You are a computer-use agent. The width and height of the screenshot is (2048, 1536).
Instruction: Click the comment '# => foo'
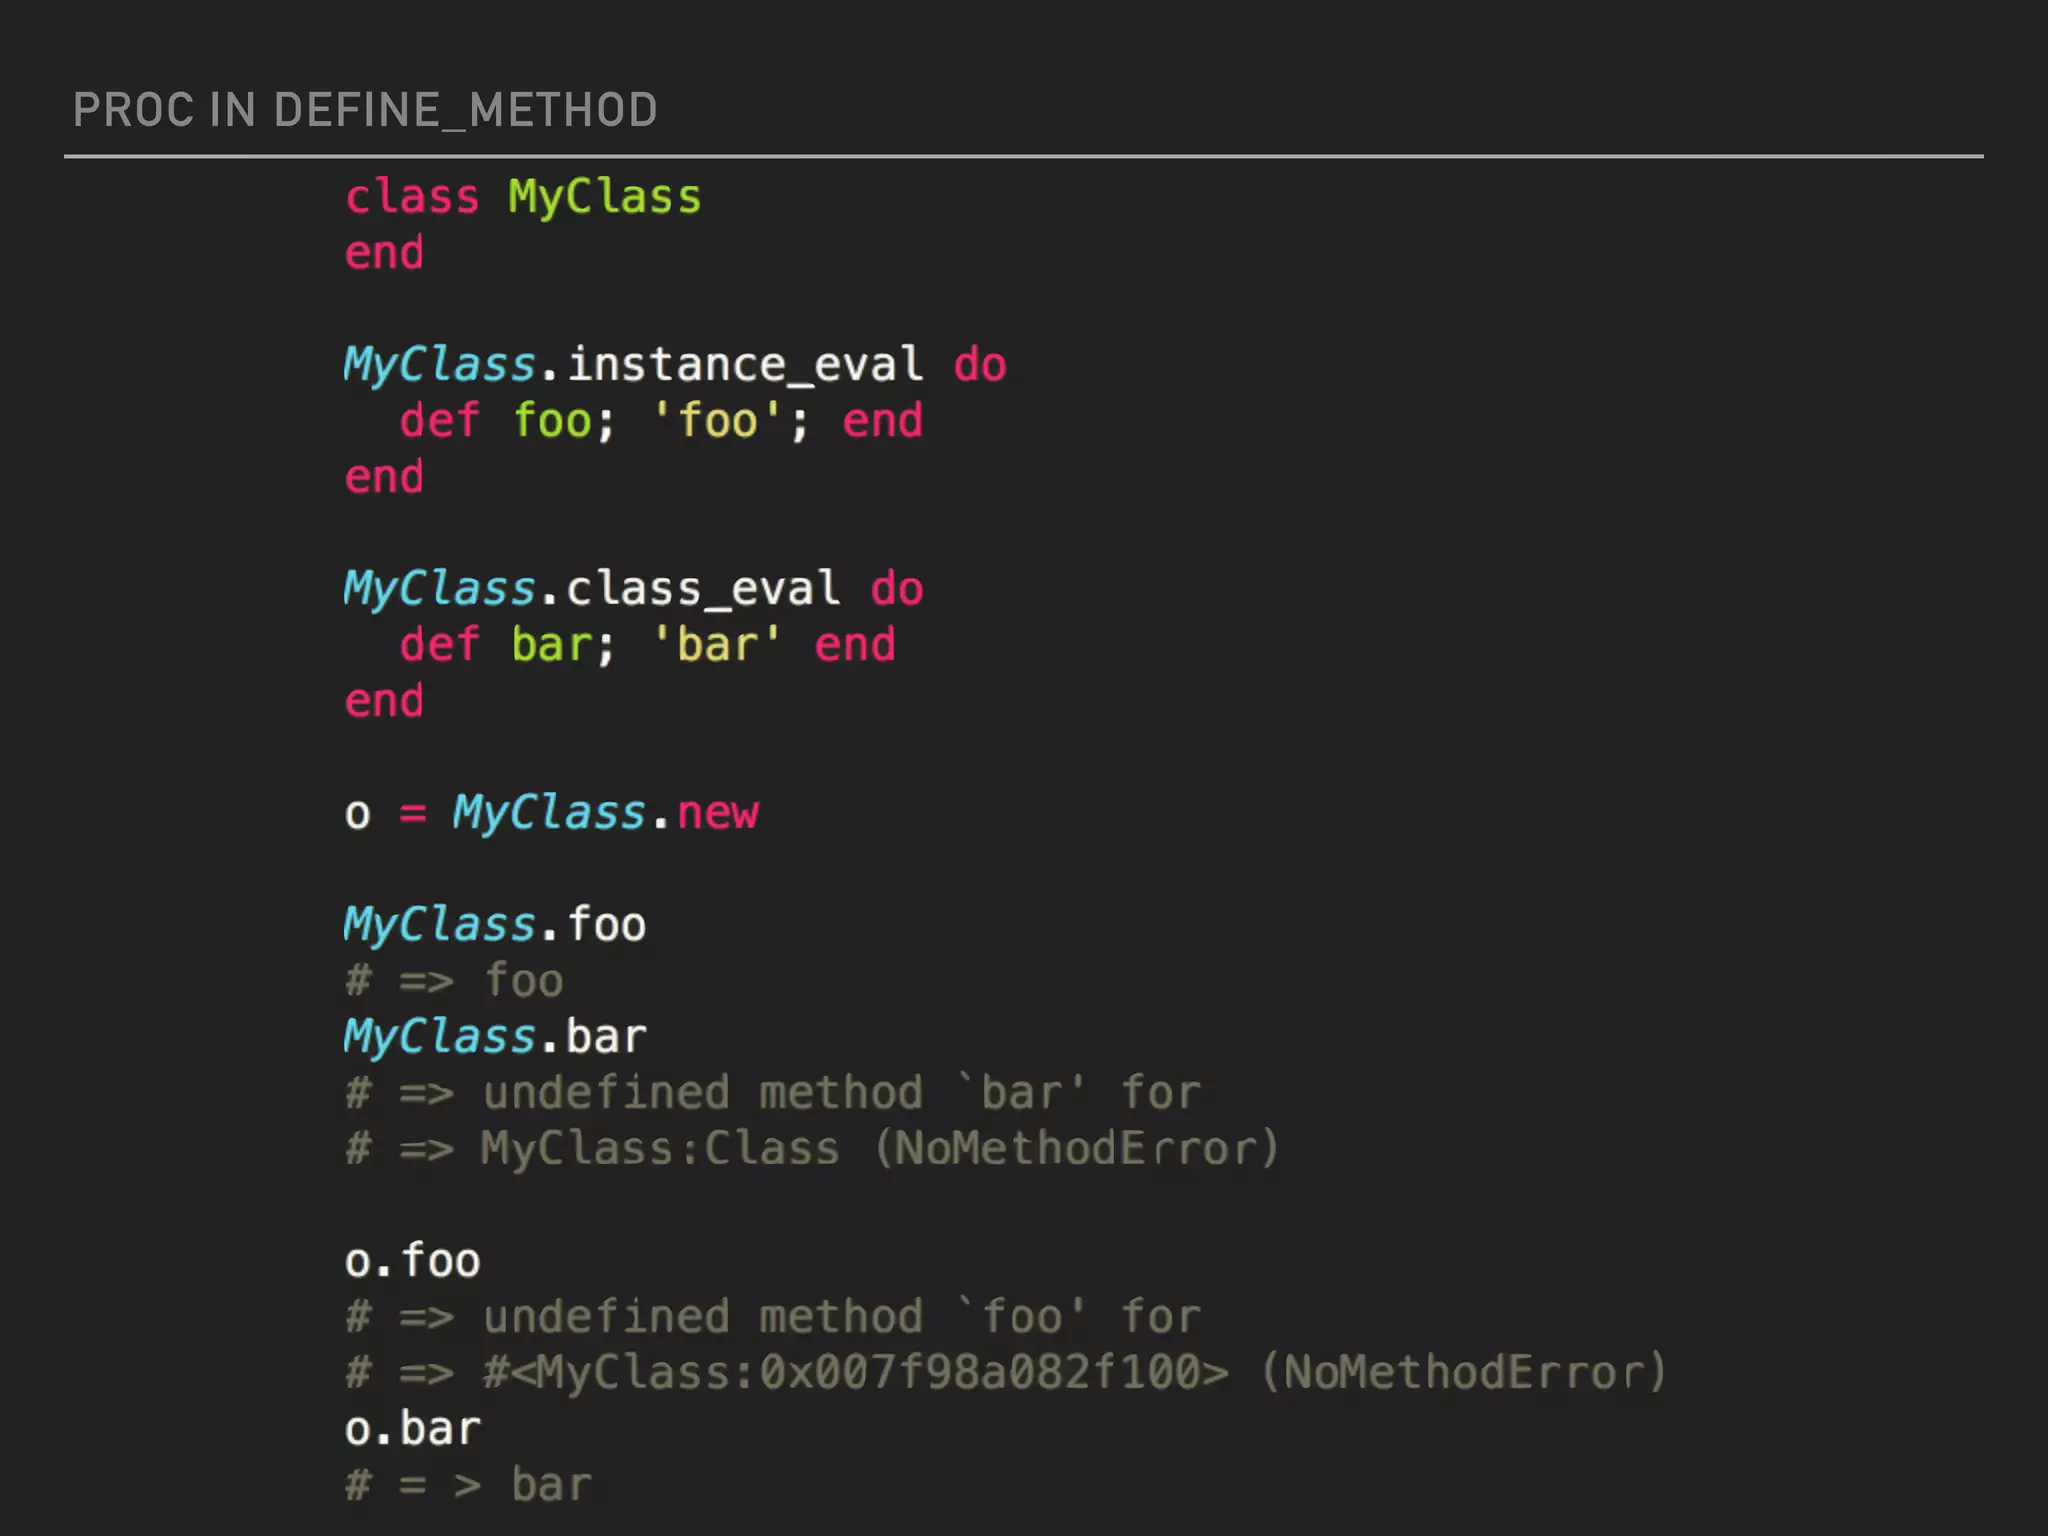[x=454, y=981]
